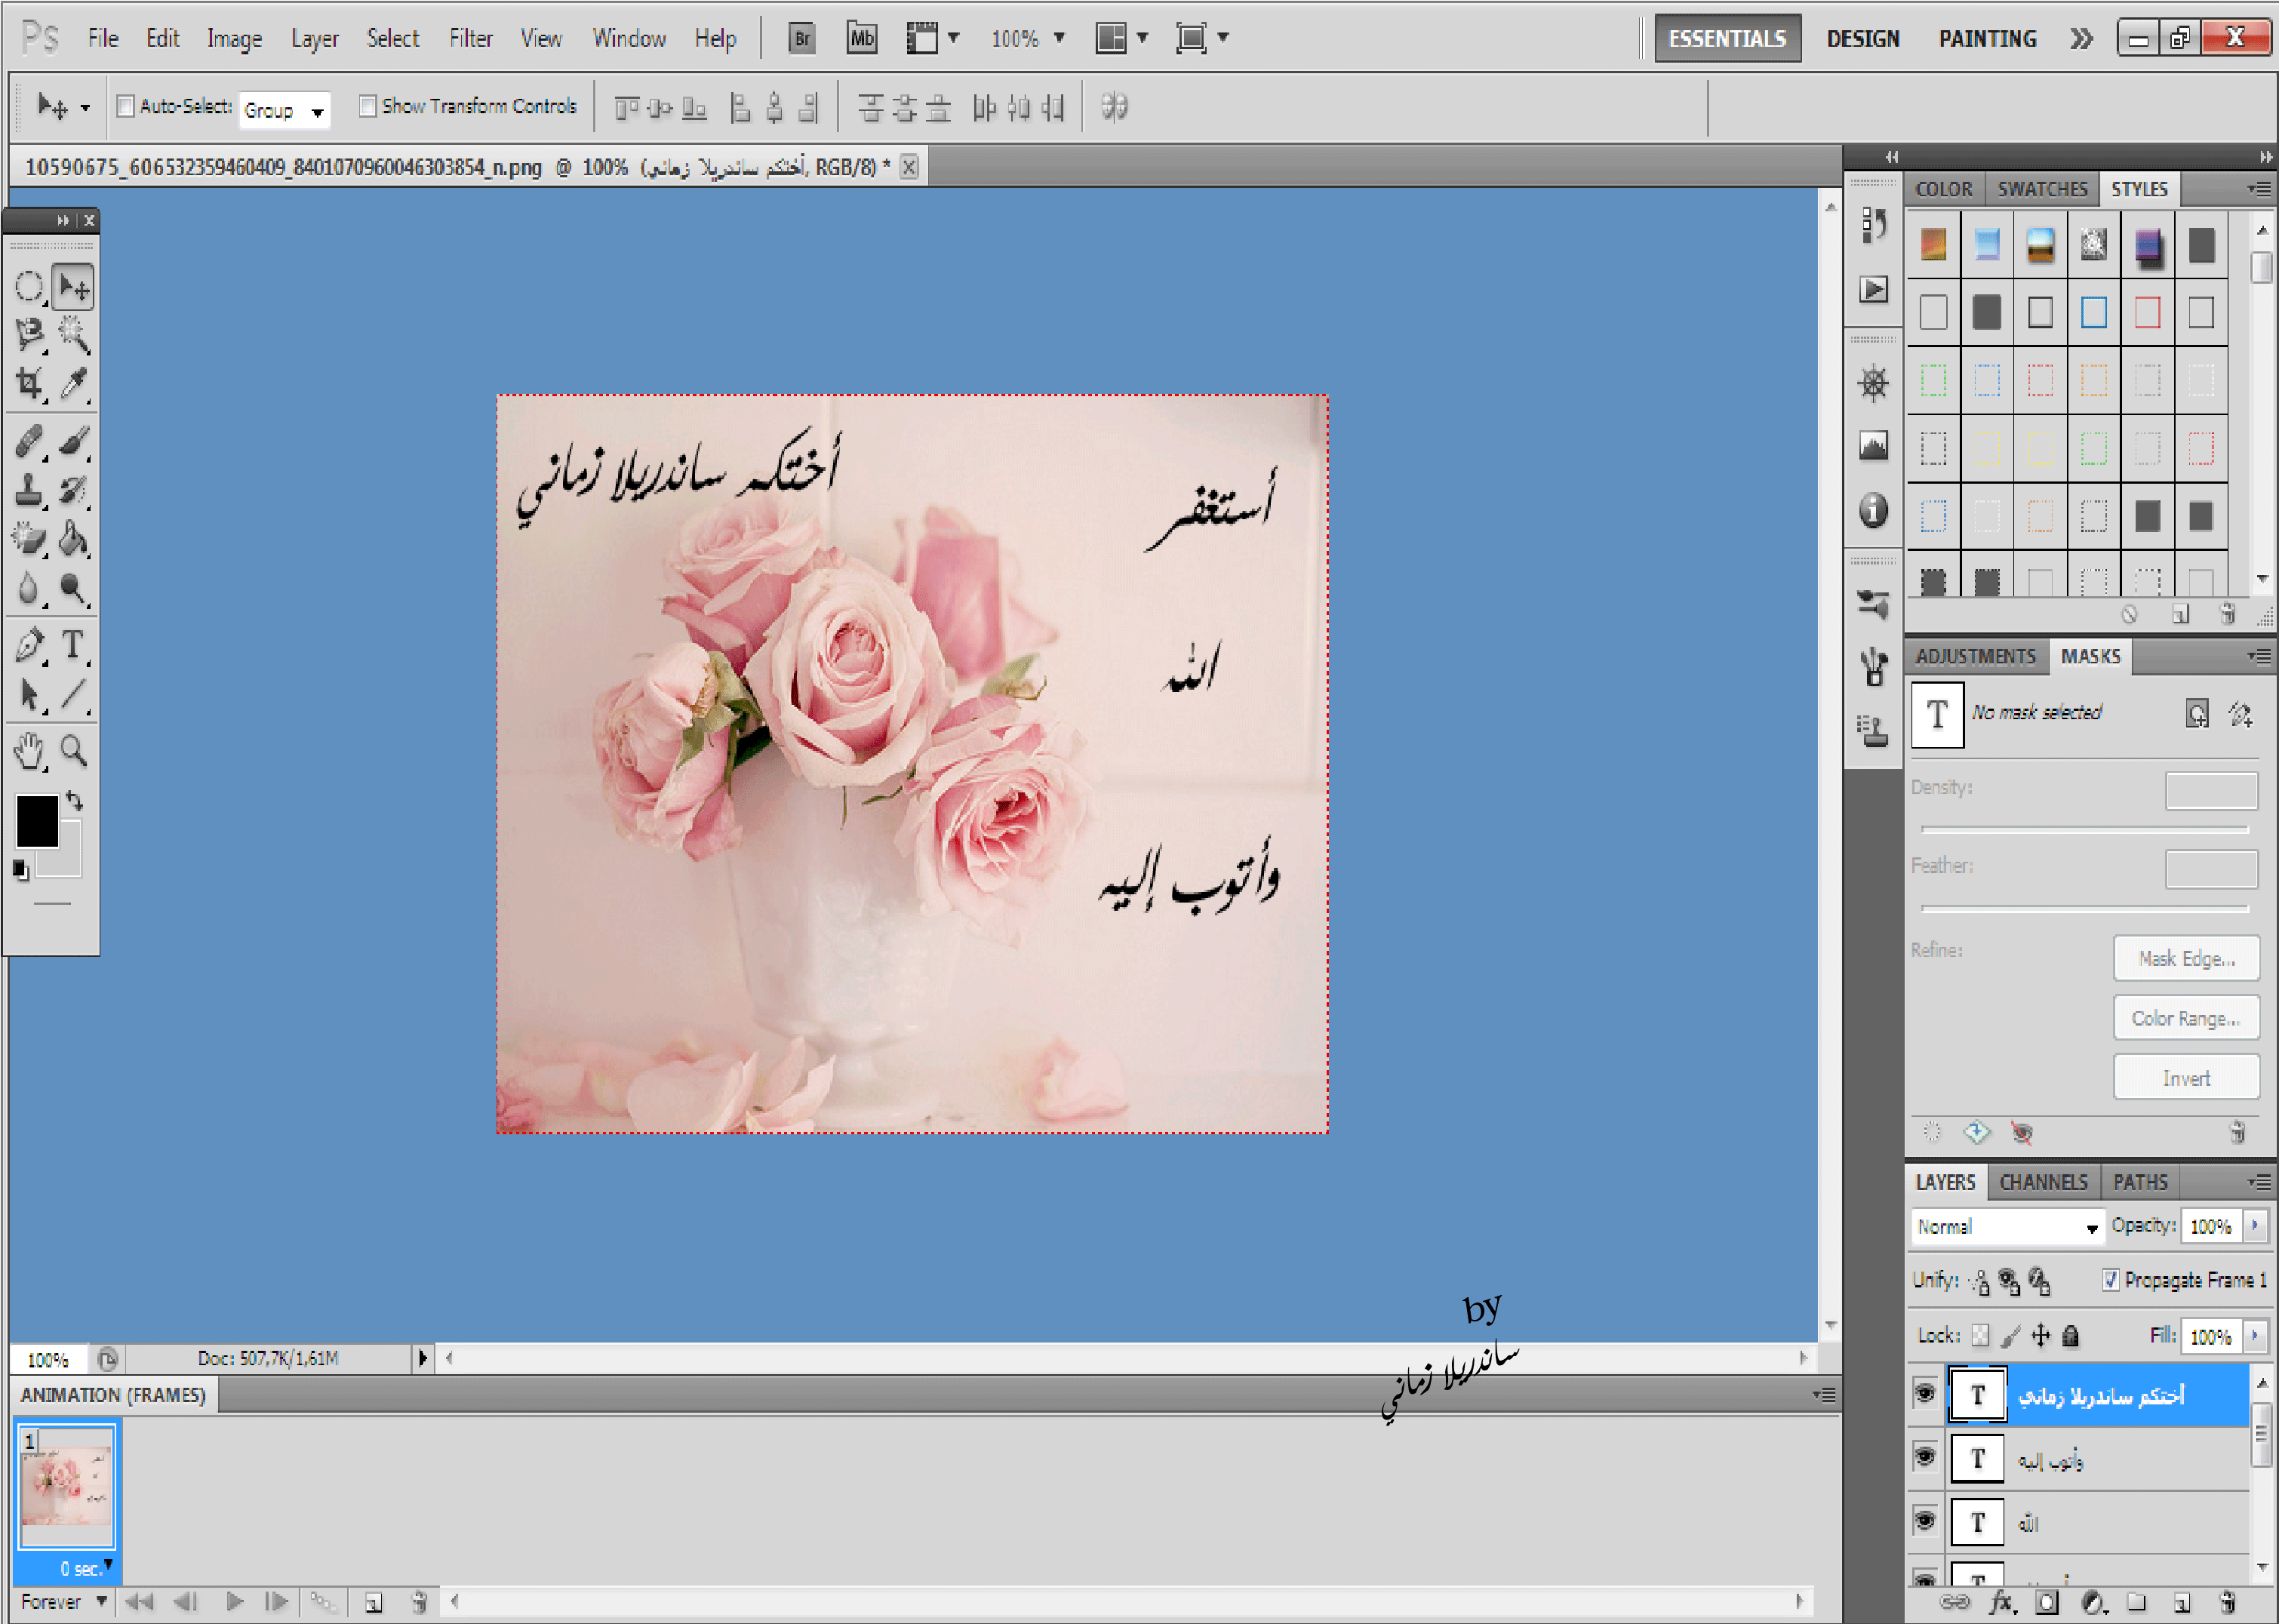Pick the History Brush tool
The width and height of the screenshot is (2279, 1624).
pyautogui.click(x=74, y=490)
